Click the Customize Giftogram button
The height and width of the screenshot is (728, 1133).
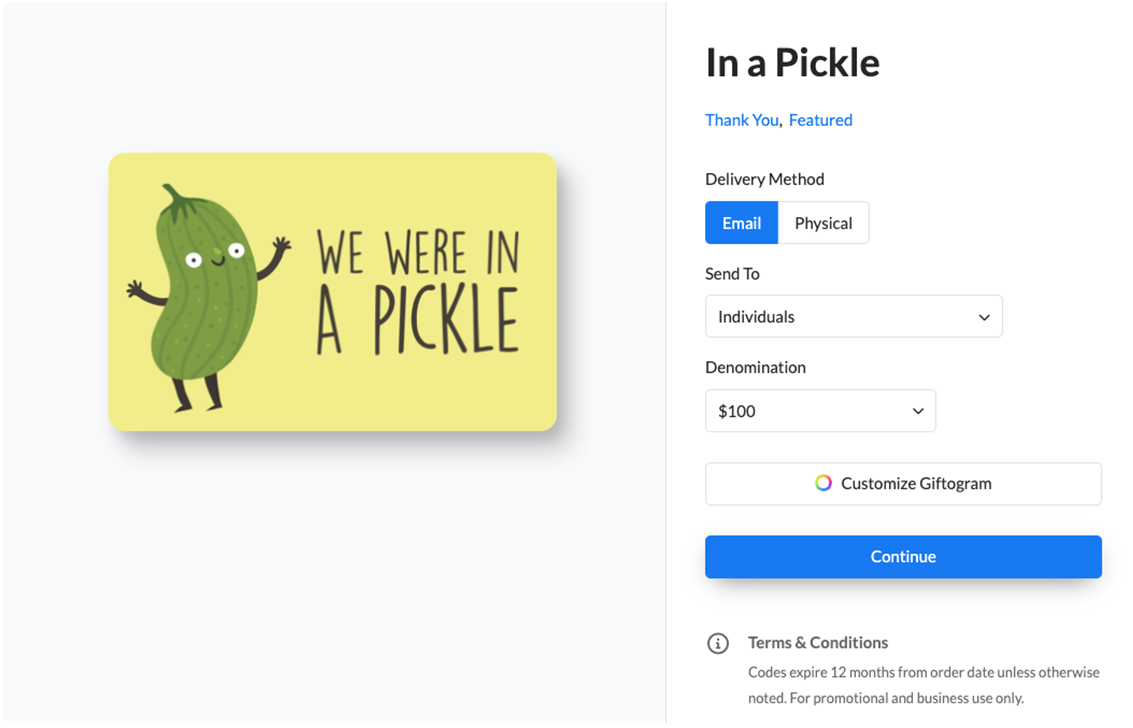click(x=902, y=483)
